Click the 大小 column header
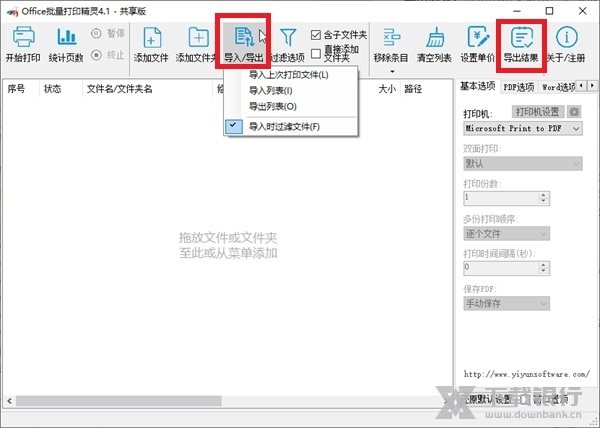This screenshot has height=428, width=600. (387, 89)
